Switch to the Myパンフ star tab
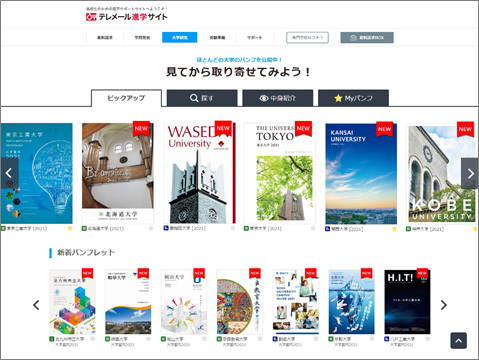 tap(353, 98)
